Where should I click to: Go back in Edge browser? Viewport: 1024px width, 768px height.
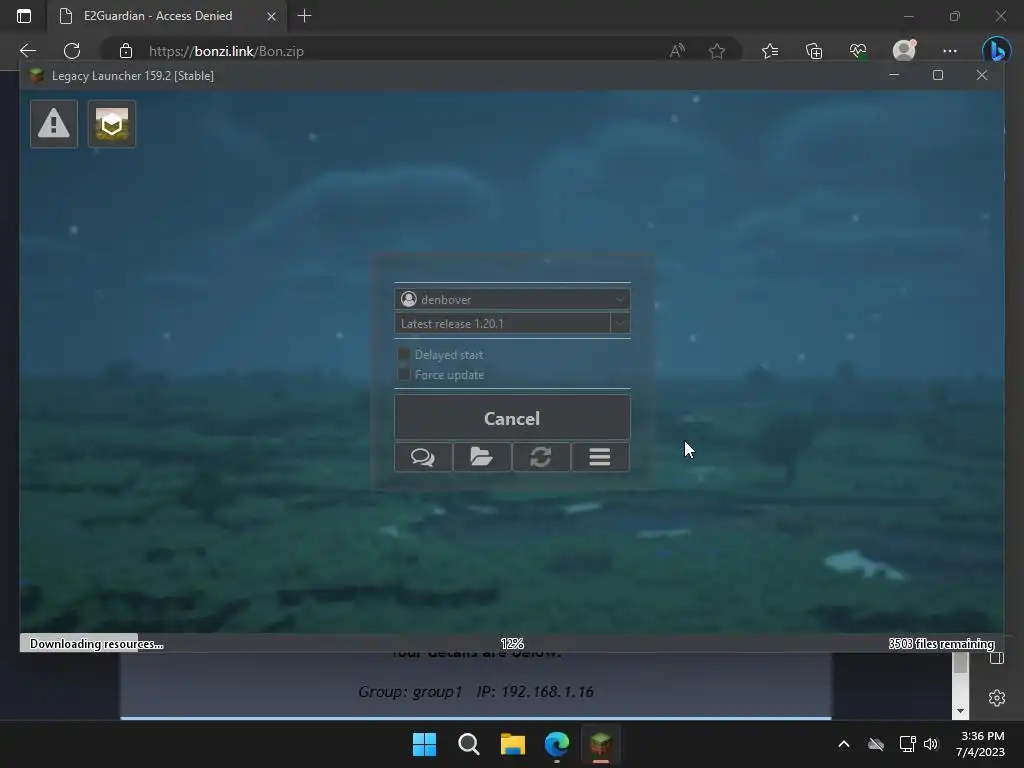pos(28,51)
